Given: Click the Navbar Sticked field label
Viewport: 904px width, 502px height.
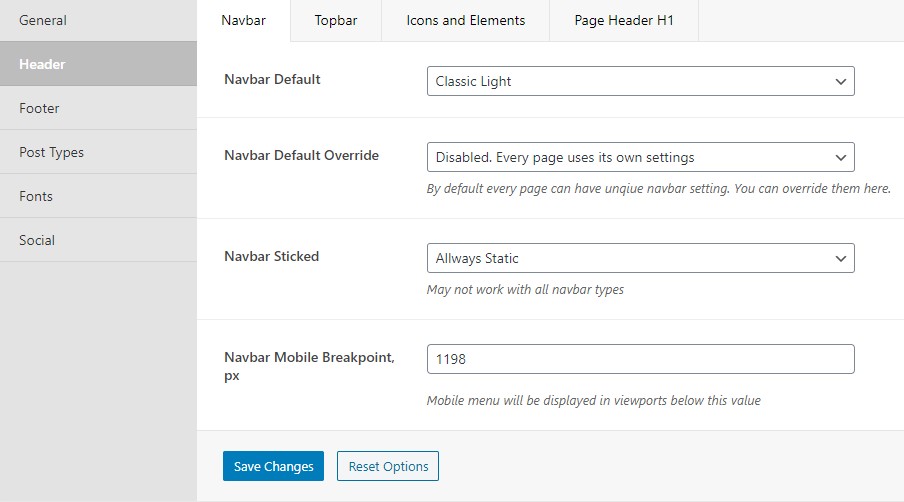Looking at the screenshot, I should (x=272, y=256).
